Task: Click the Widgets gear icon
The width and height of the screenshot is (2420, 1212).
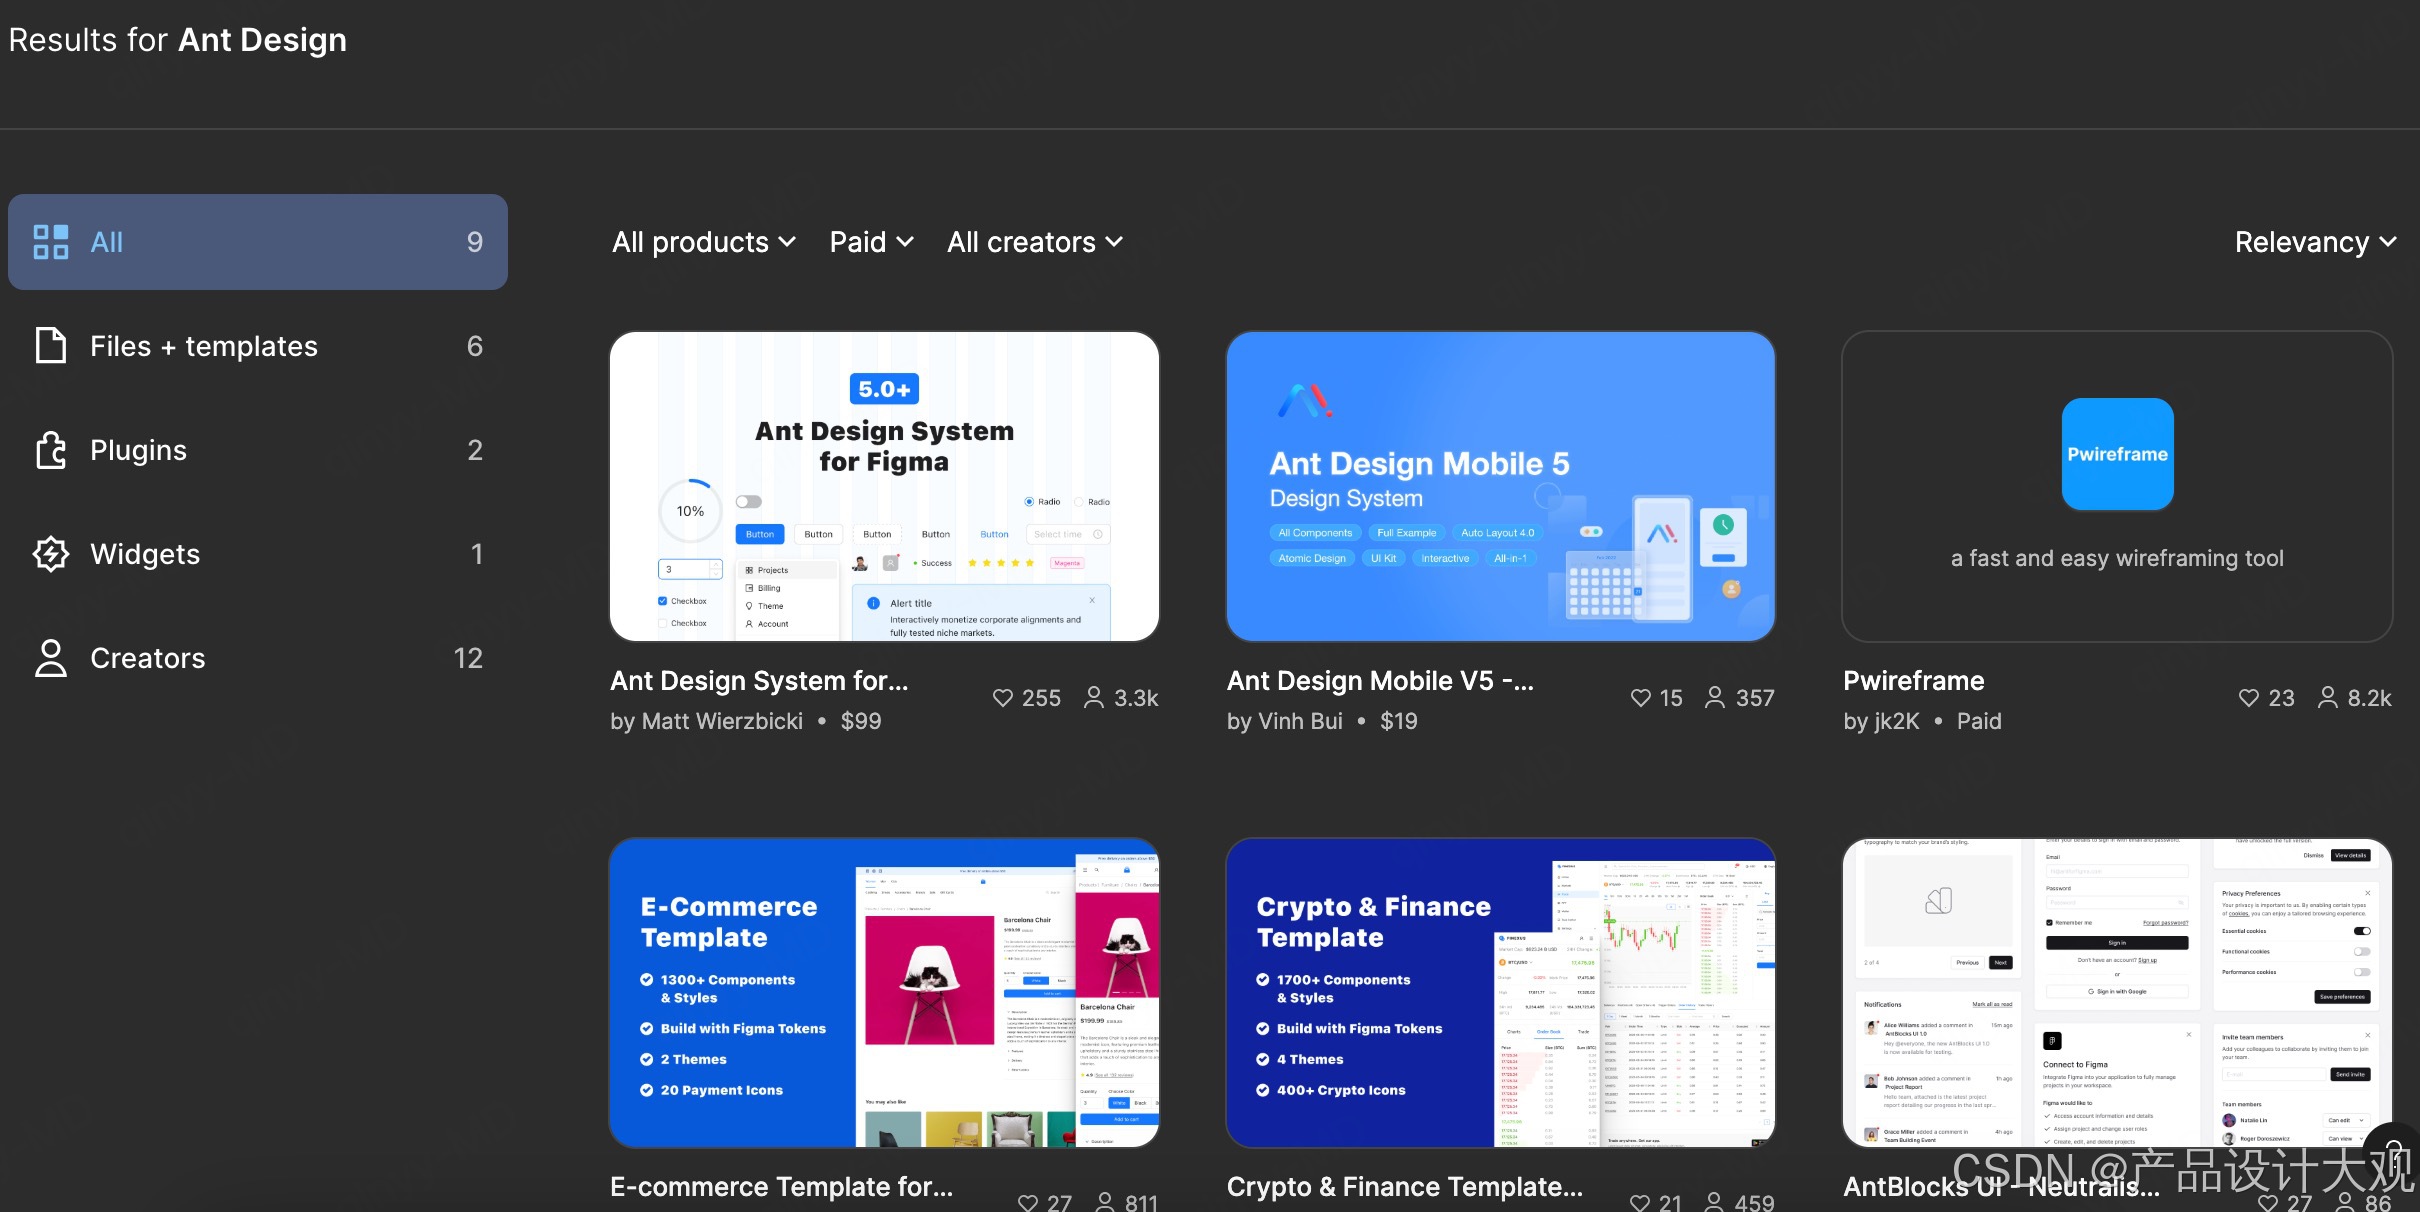Action: pos(51,554)
